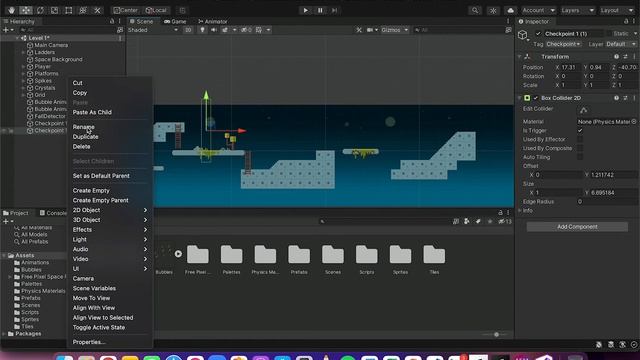
Task: Click Inspector panel lock icon
Action: tap(626, 21)
